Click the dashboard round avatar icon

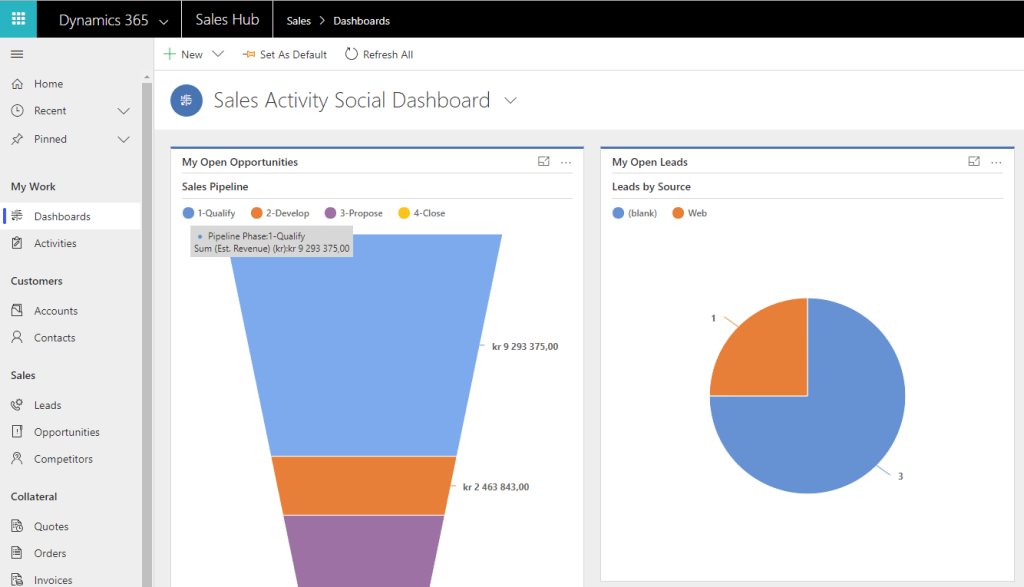pyautogui.click(x=187, y=100)
